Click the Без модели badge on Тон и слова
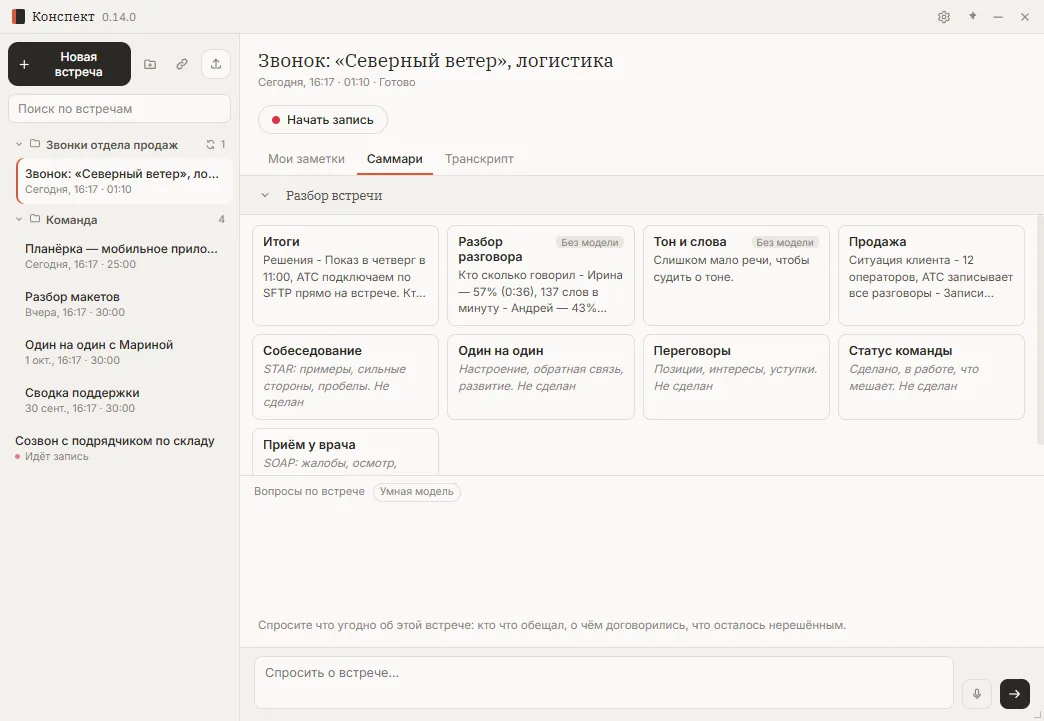This screenshot has height=721, width=1044. tap(784, 242)
